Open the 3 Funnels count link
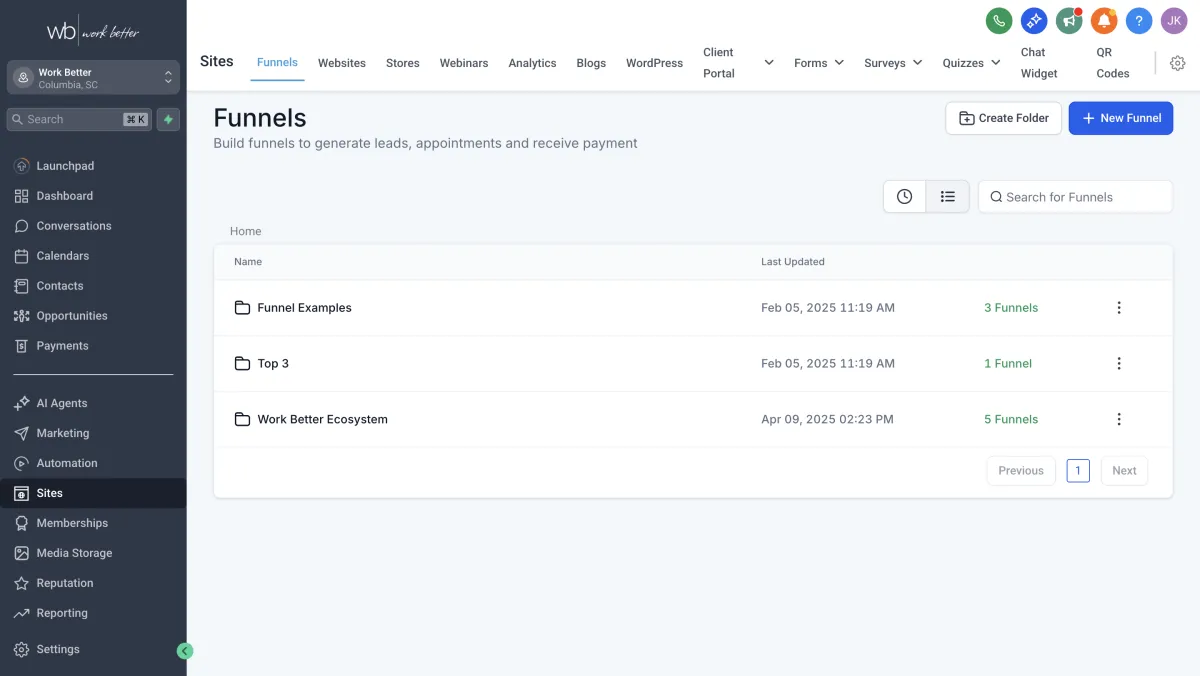1200x676 pixels. tap(1011, 308)
